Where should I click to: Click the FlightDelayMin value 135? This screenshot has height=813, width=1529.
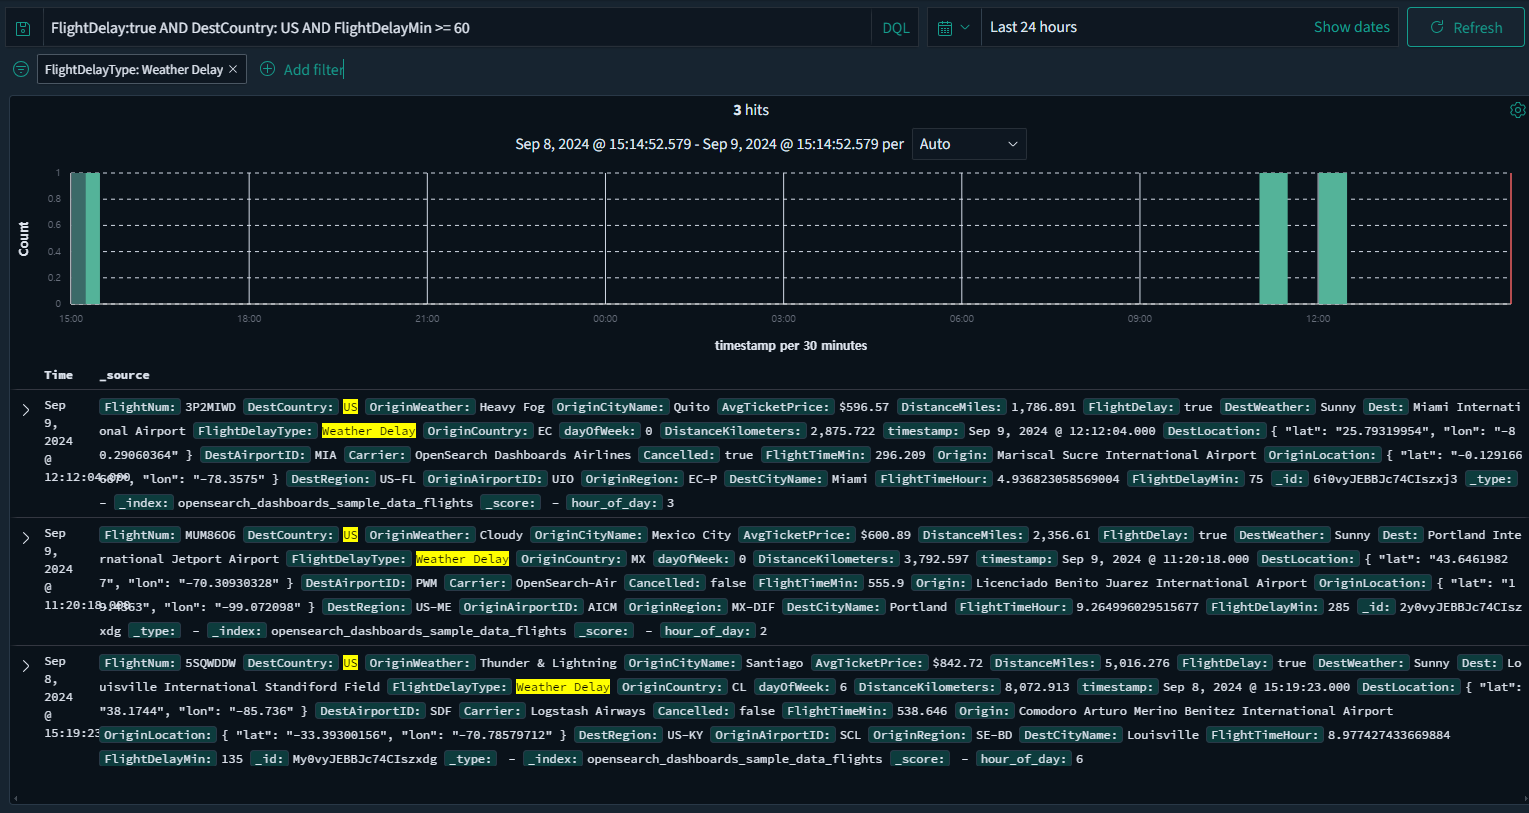232,759
